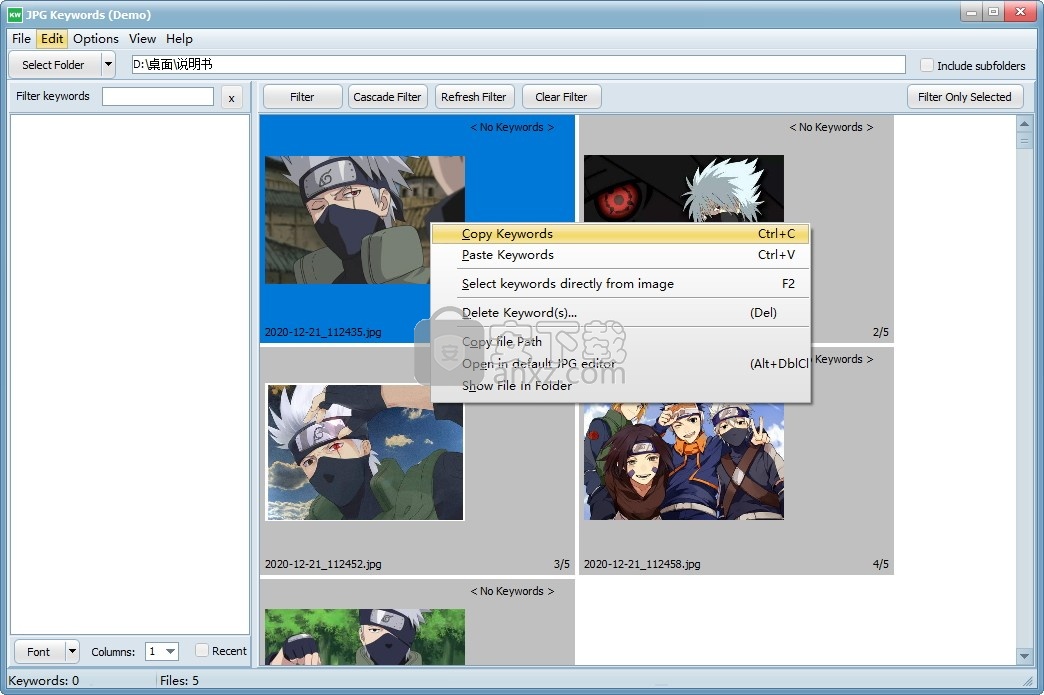Screen dimensions: 1044x695
Task: Click the folder path input field
Action: tap(518, 65)
